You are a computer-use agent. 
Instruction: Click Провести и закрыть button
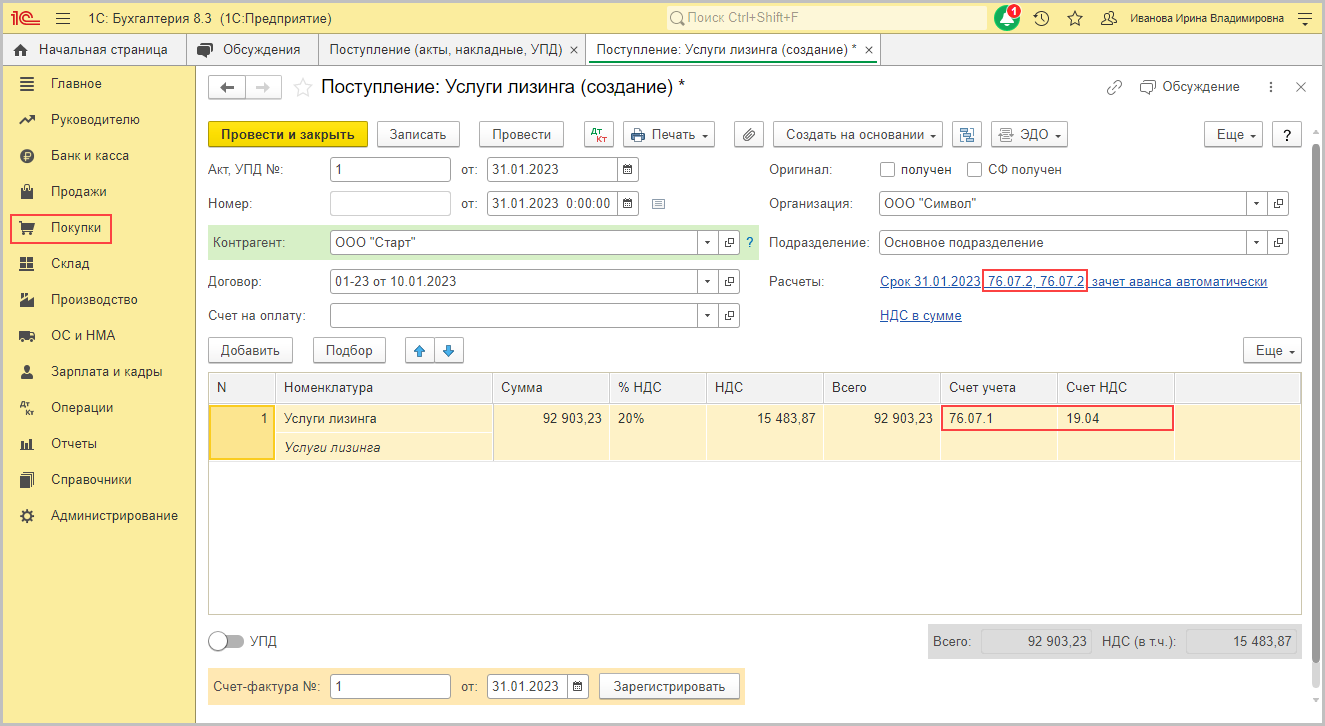pyautogui.click(x=288, y=134)
